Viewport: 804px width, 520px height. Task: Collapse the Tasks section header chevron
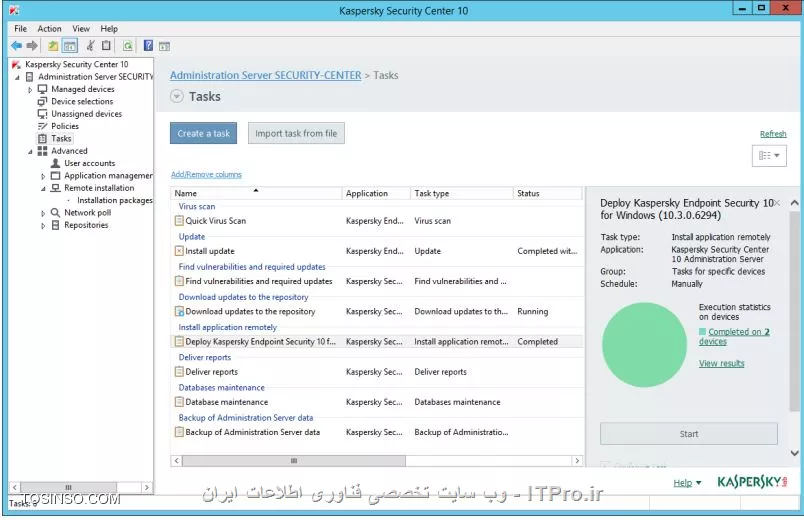176,96
